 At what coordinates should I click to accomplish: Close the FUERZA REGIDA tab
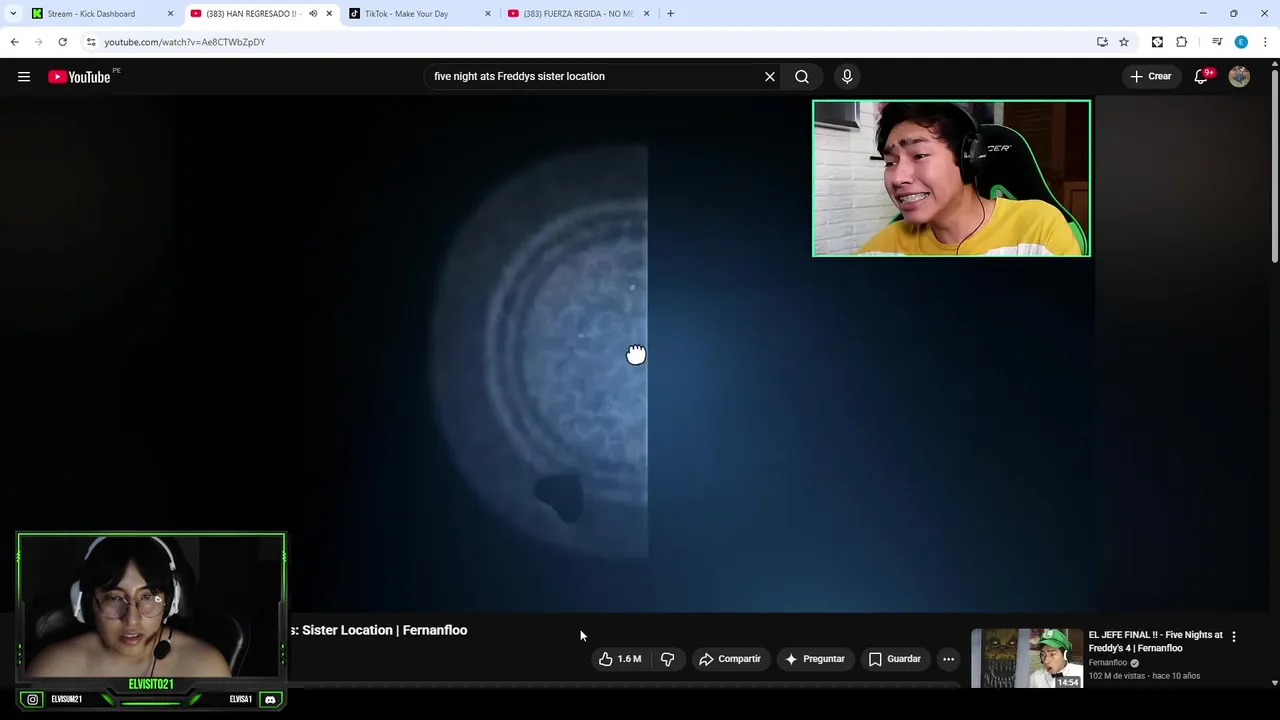(x=647, y=13)
